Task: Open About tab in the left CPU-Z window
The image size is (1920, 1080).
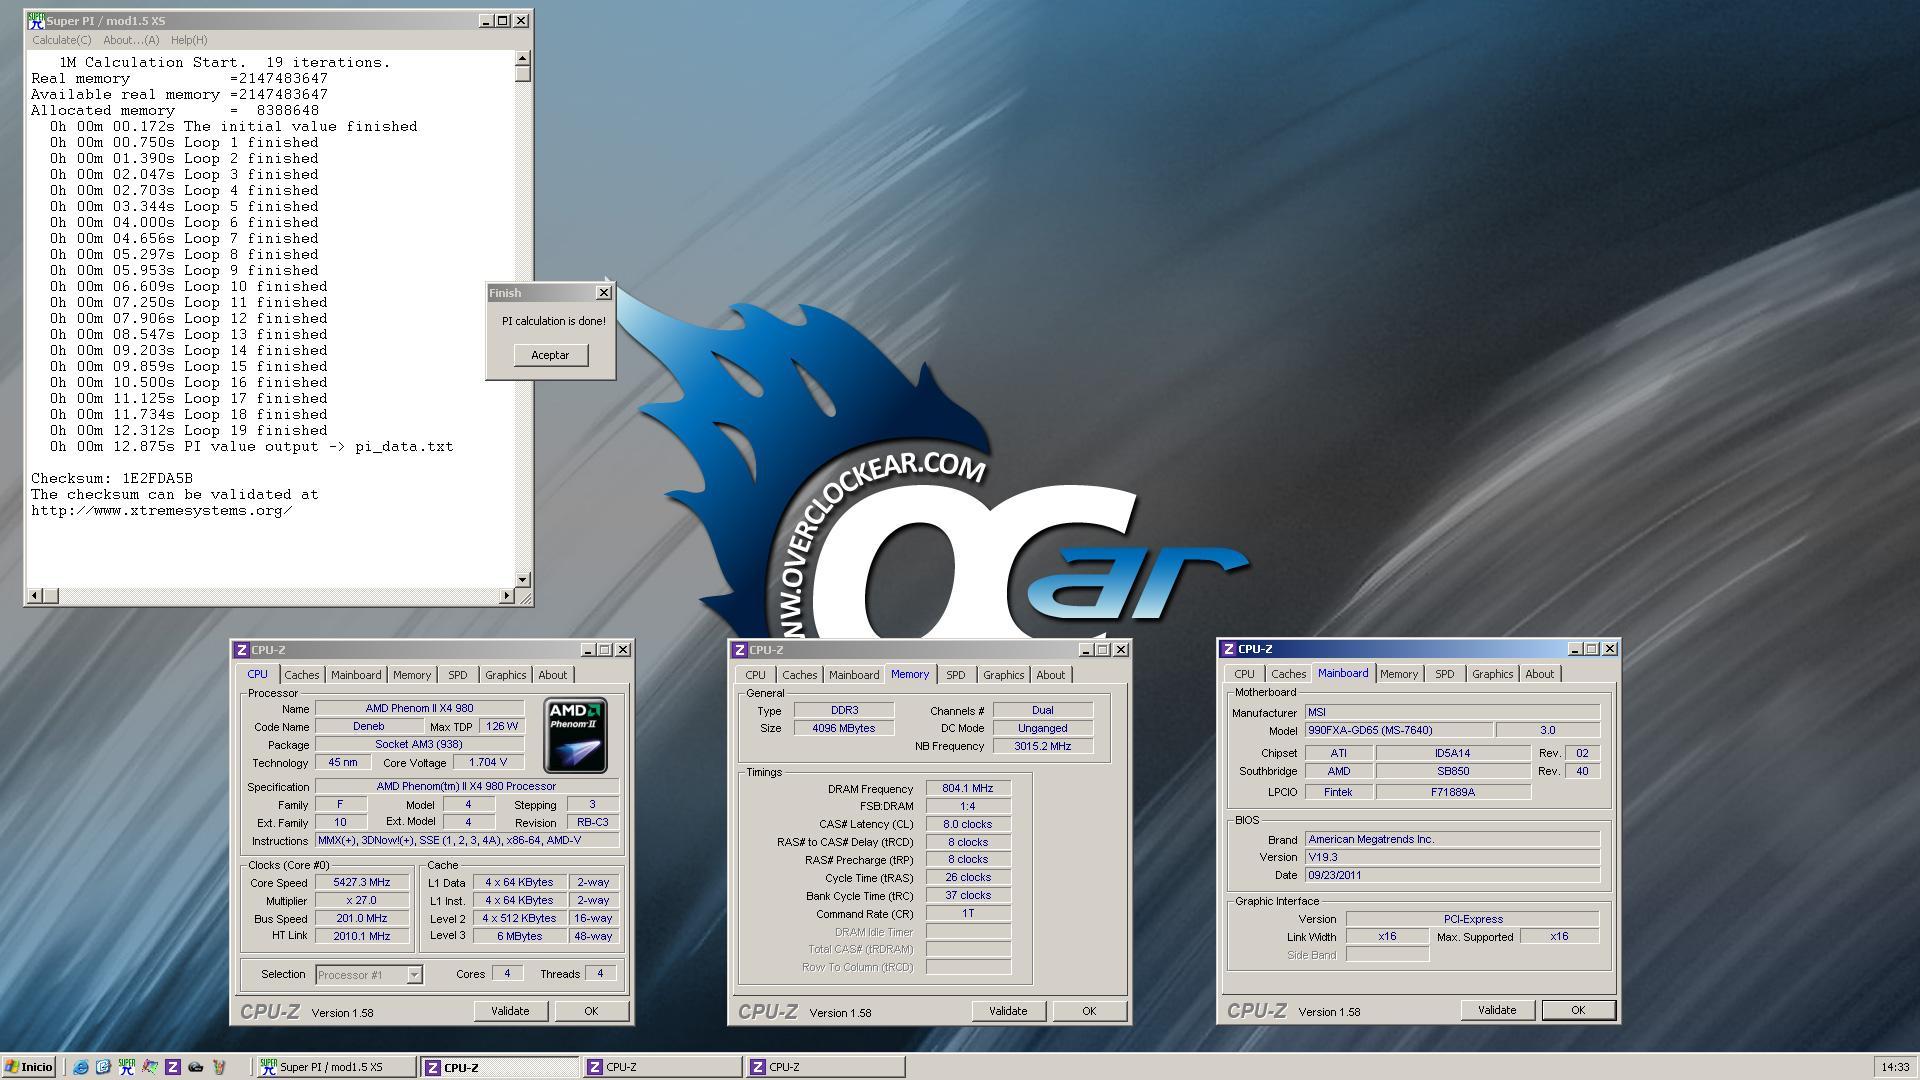Action: pyautogui.click(x=552, y=675)
